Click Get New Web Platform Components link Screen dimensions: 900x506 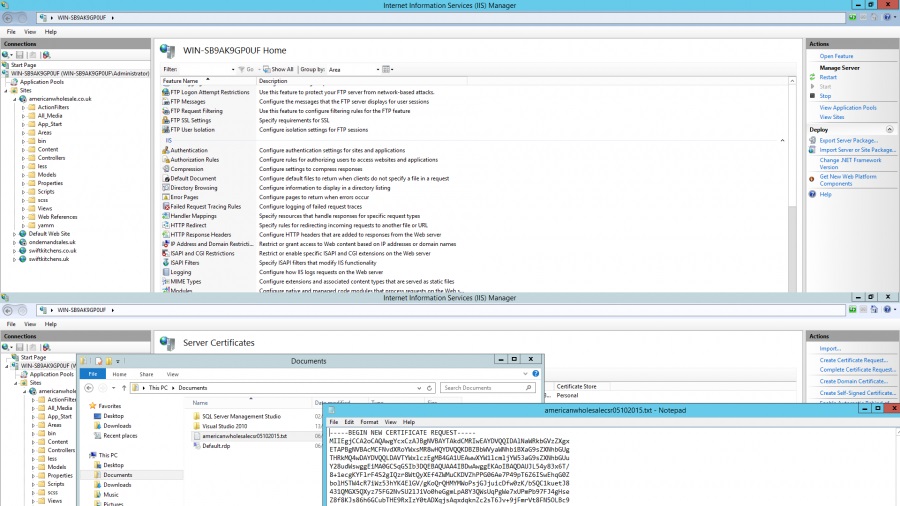(x=848, y=180)
